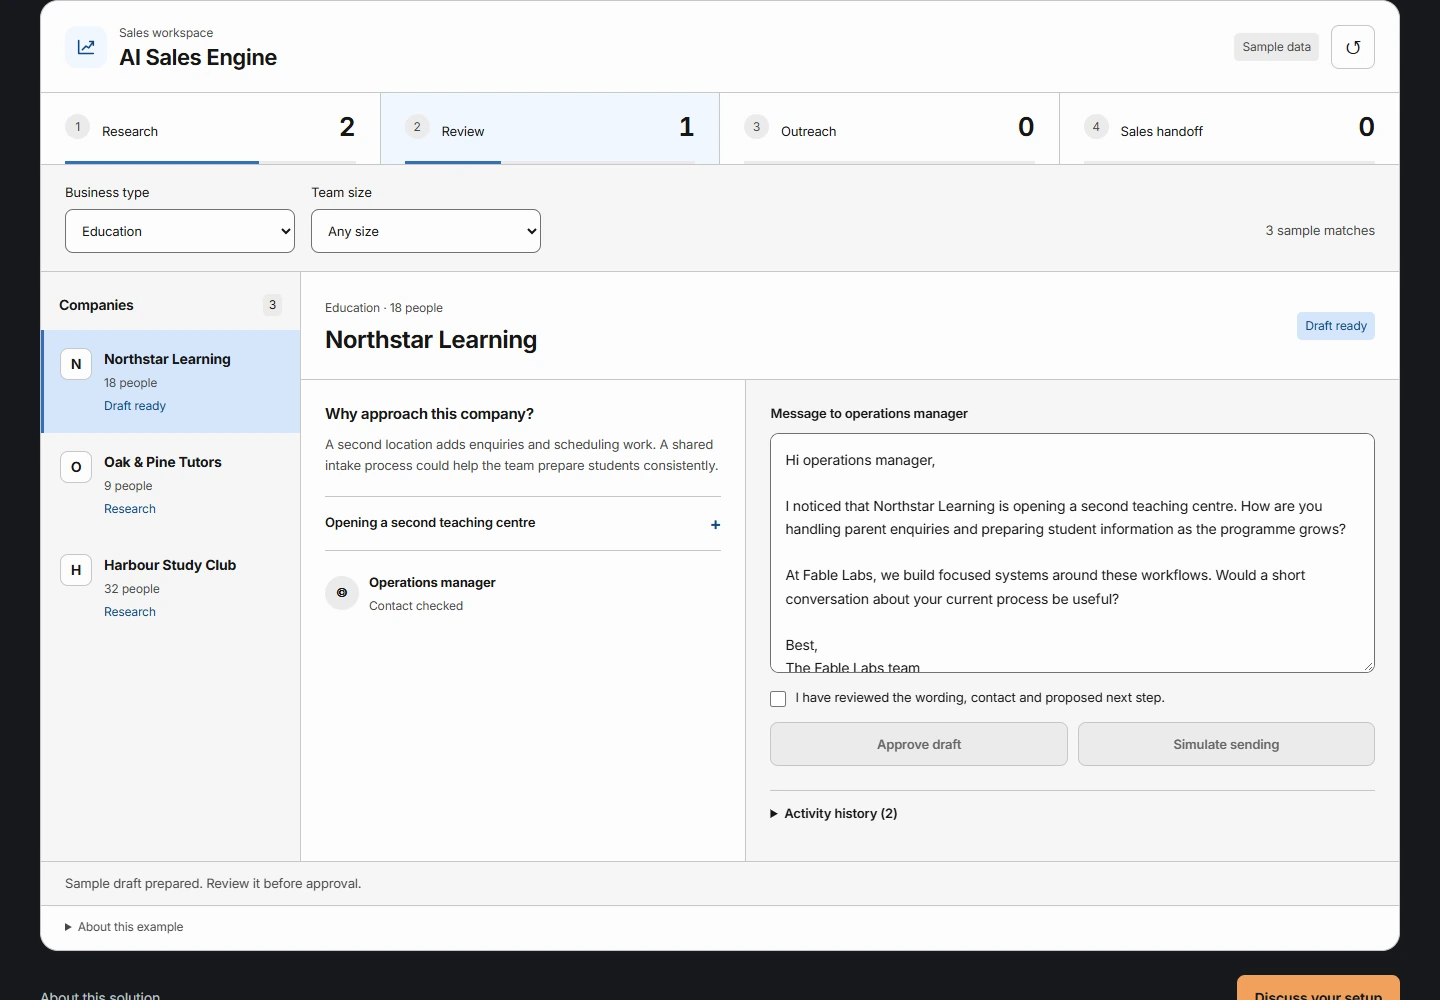Click the plus icon beside second teaching centre
This screenshot has width=1440, height=1000.
715,524
